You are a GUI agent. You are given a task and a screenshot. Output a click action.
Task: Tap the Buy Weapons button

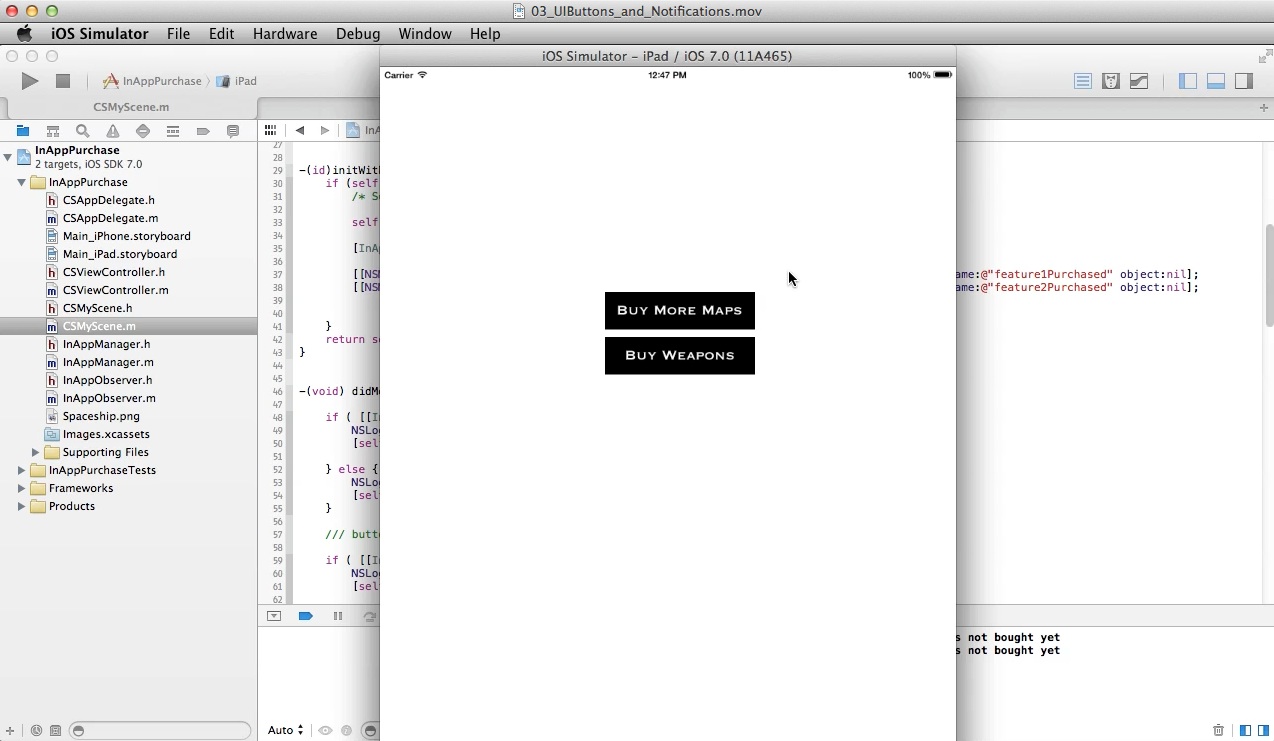click(x=679, y=355)
